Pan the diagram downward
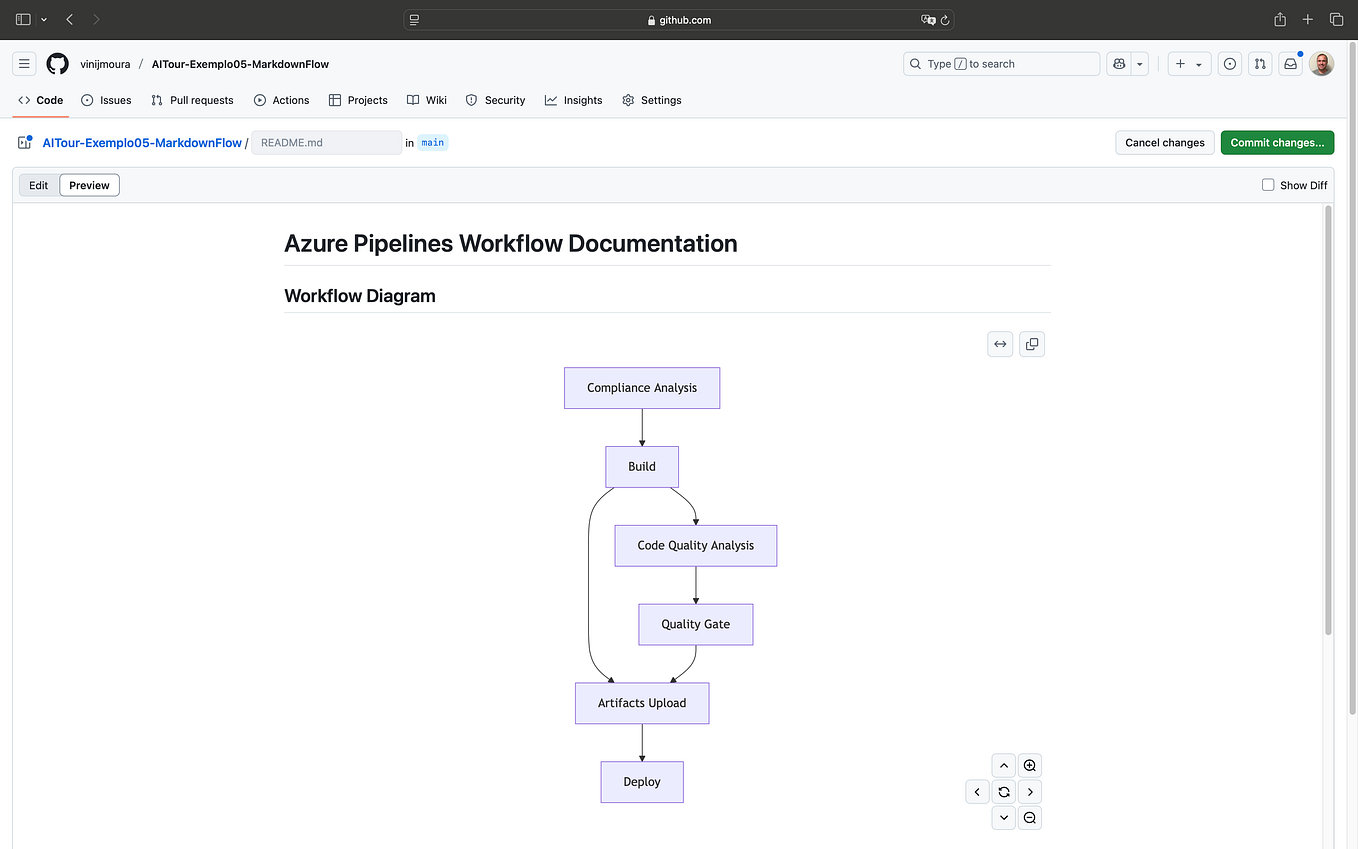This screenshot has width=1358, height=849. pos(1003,817)
